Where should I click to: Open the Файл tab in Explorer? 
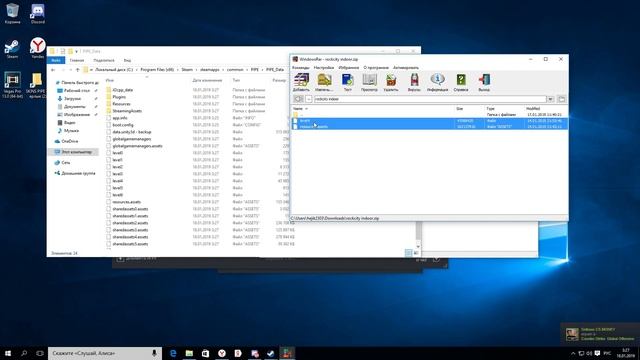(56, 60)
